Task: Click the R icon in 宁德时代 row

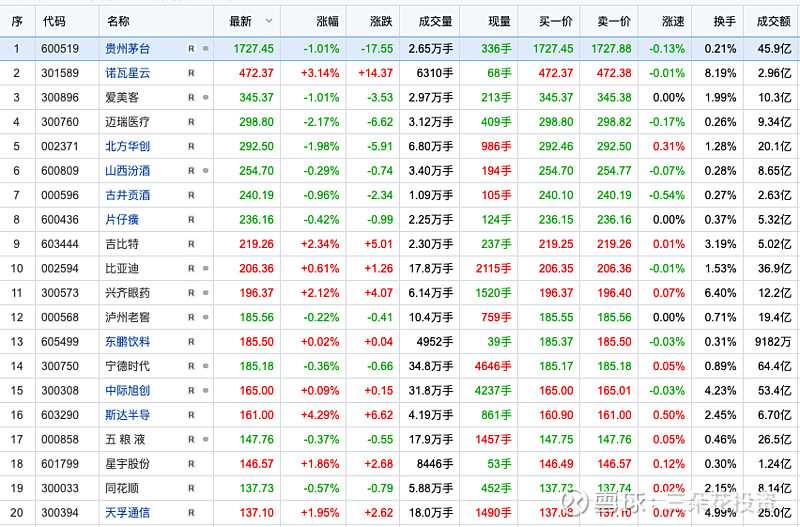Action: point(191,366)
